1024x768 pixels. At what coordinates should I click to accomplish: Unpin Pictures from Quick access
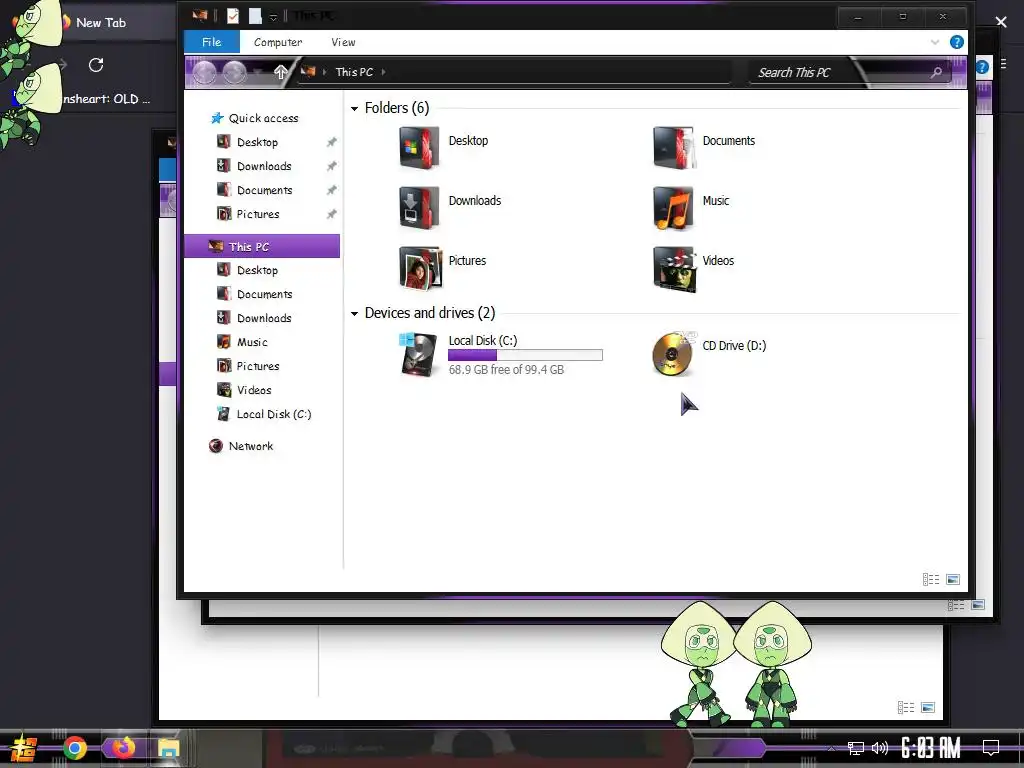point(332,214)
